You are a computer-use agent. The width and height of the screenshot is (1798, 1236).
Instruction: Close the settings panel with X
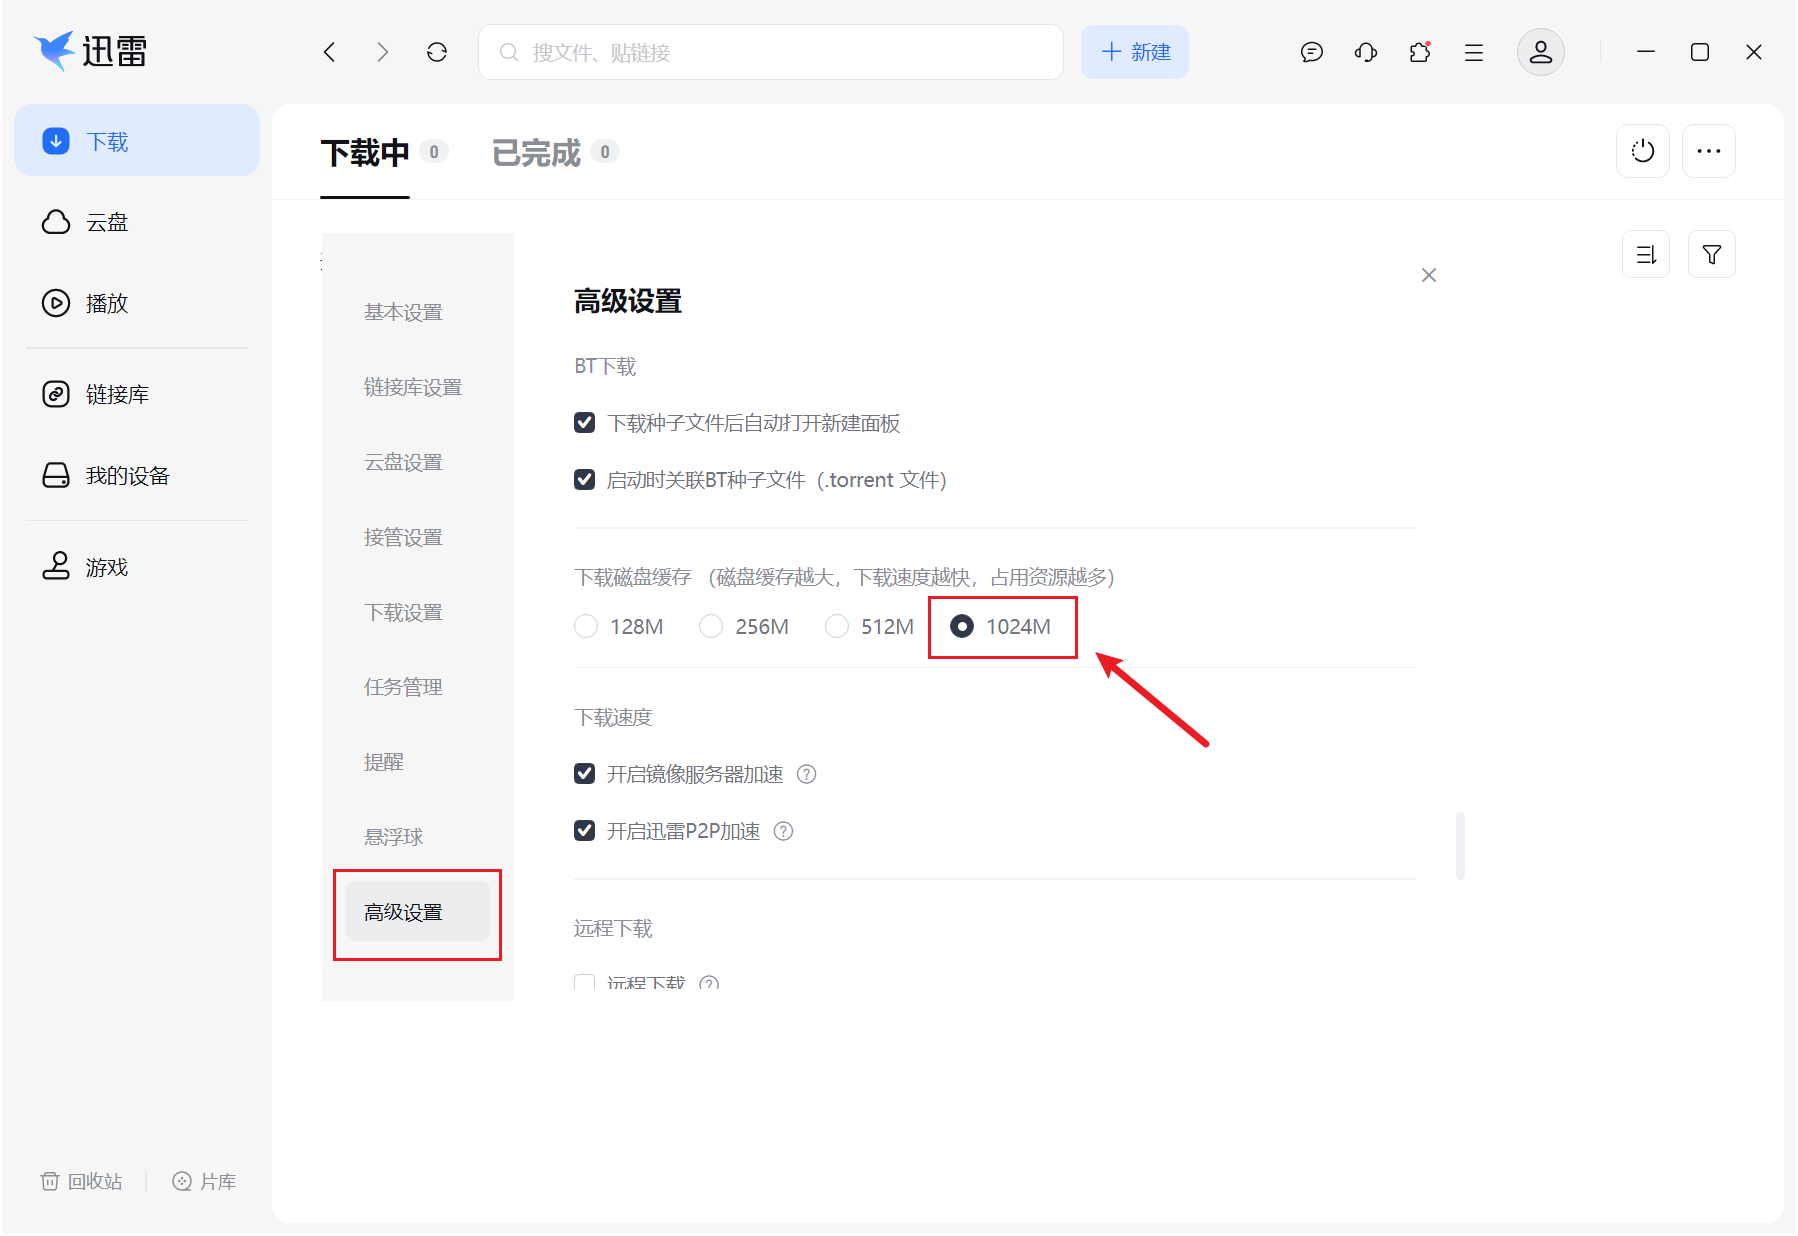[x=1429, y=275]
